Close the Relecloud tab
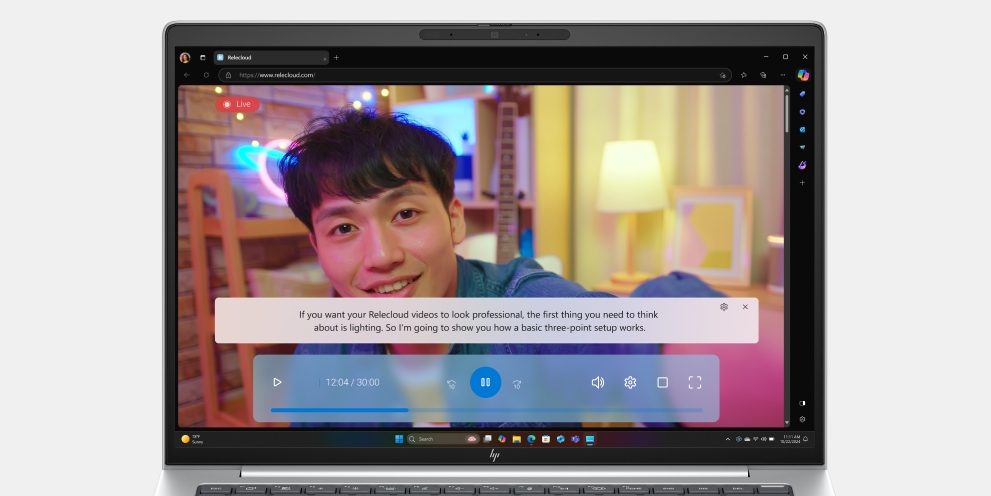 point(325,59)
